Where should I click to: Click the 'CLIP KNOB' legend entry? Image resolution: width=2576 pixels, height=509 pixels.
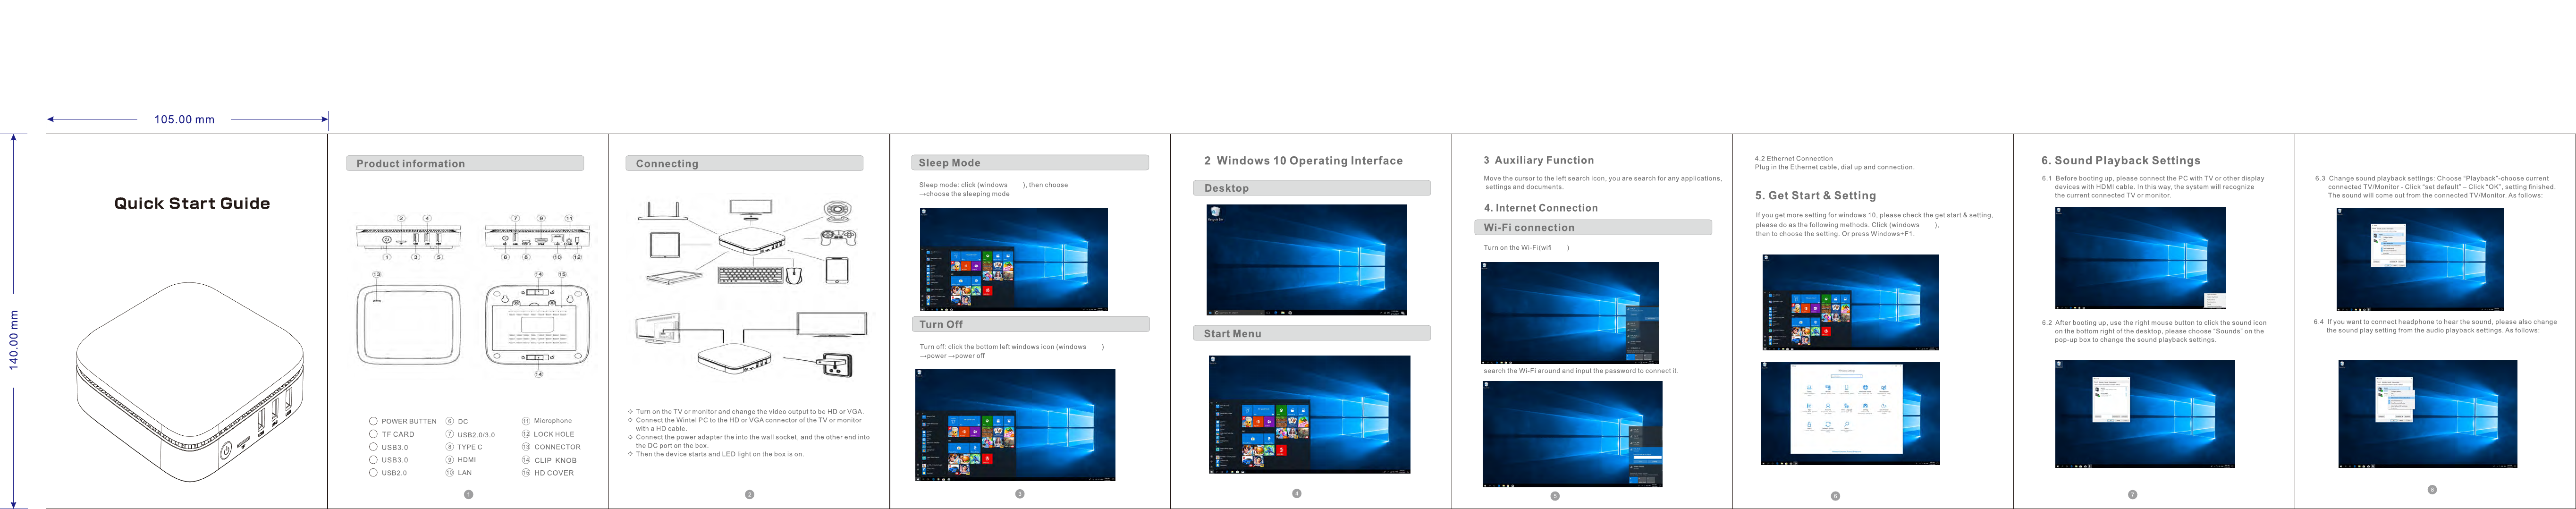click(555, 460)
